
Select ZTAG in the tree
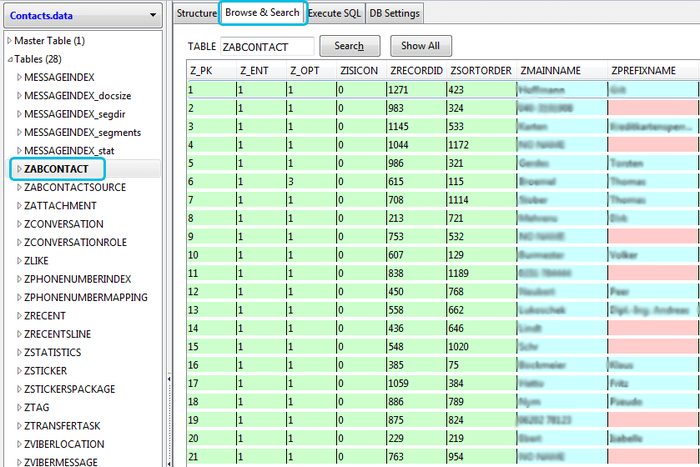click(37, 407)
